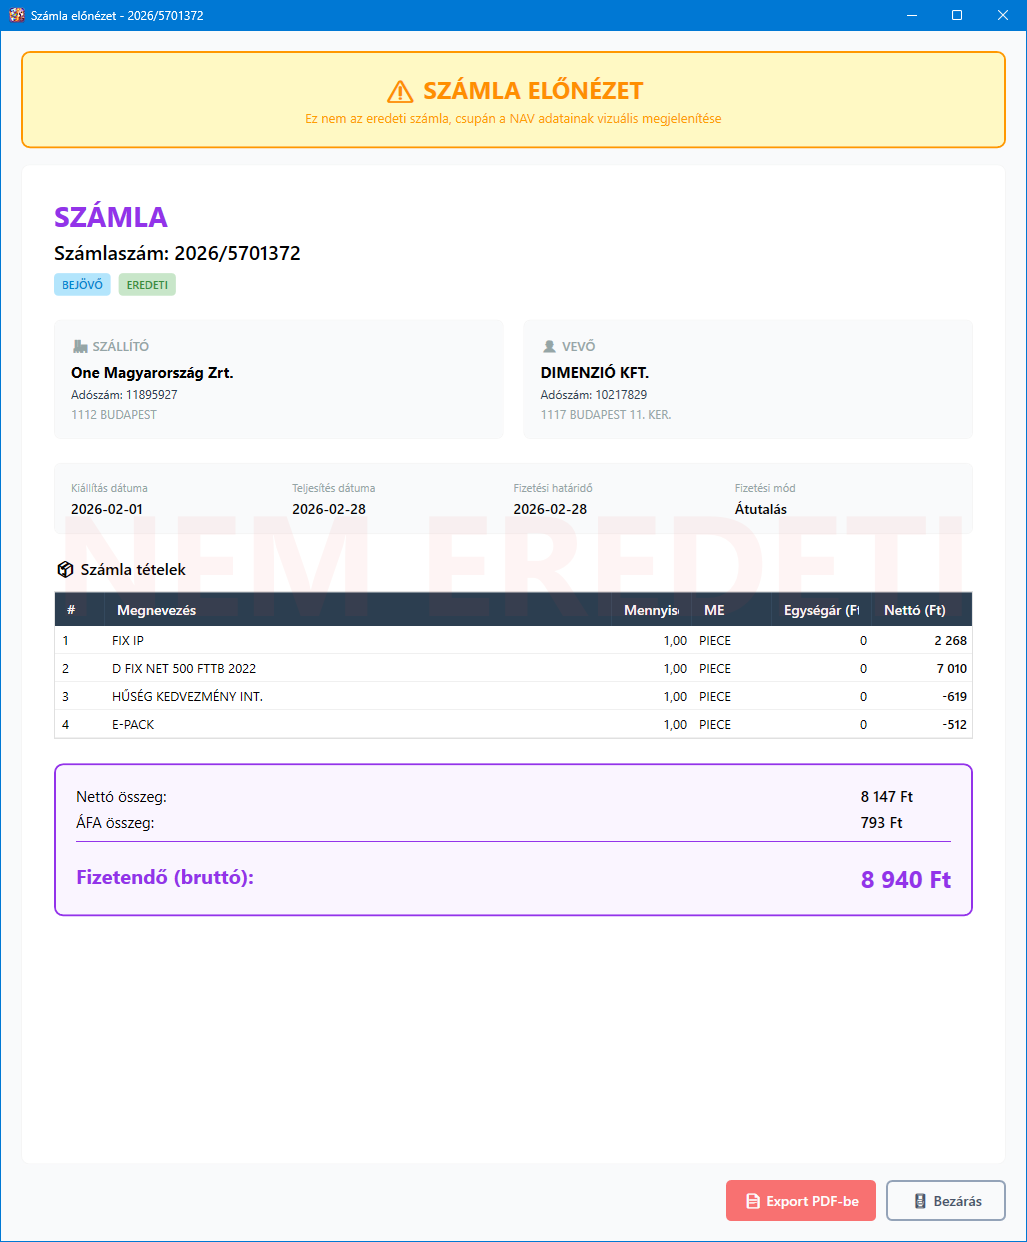Click the Nettó (Ft) column header
Screen dimensions: 1027x1242
914,610
